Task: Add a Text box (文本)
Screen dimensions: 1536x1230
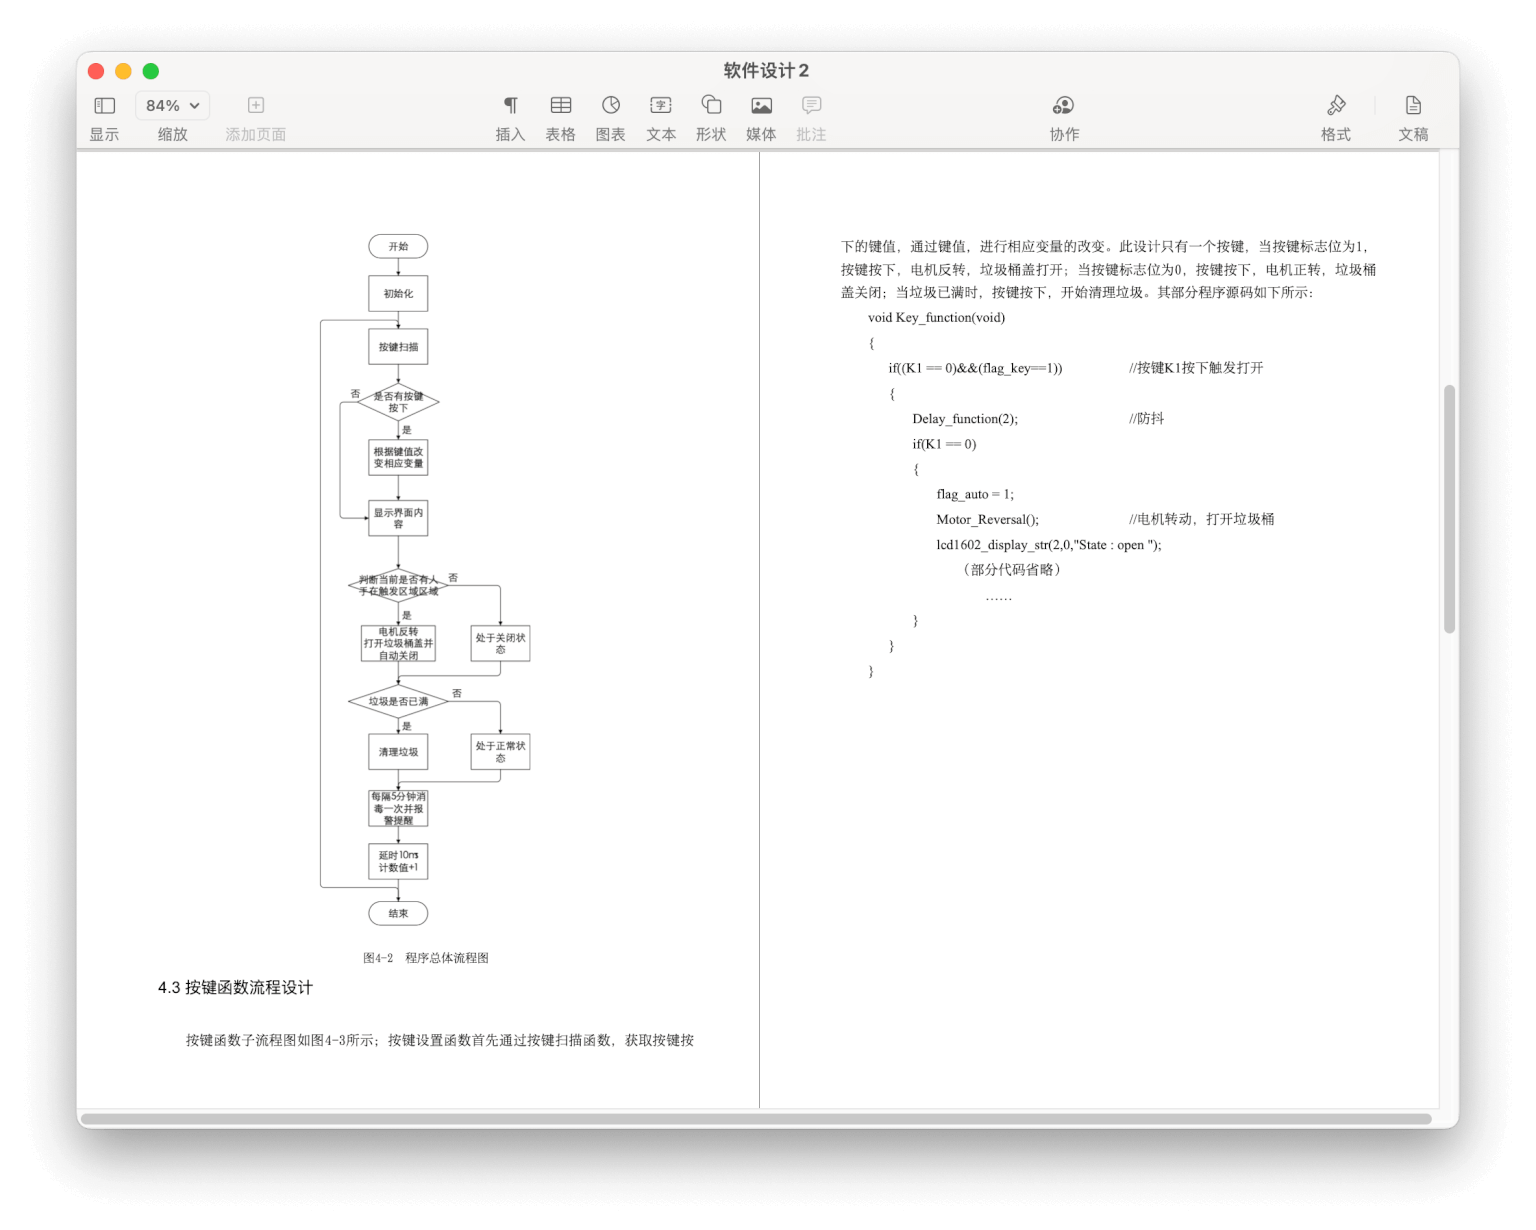Action: [661, 105]
